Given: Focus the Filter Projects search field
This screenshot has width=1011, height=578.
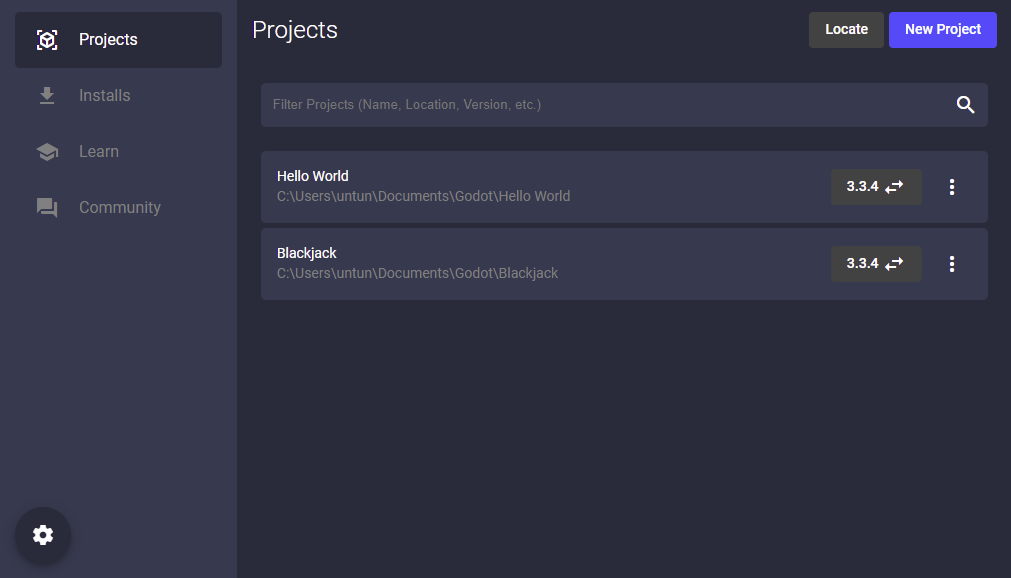Looking at the screenshot, I should coord(624,105).
